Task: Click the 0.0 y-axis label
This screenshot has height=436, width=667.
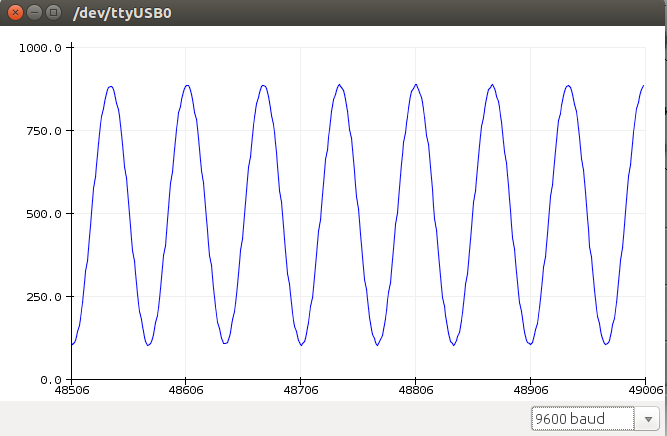Action: click(51, 380)
